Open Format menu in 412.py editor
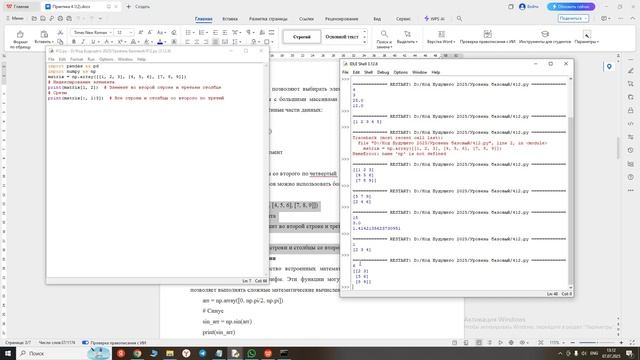 [76, 59]
